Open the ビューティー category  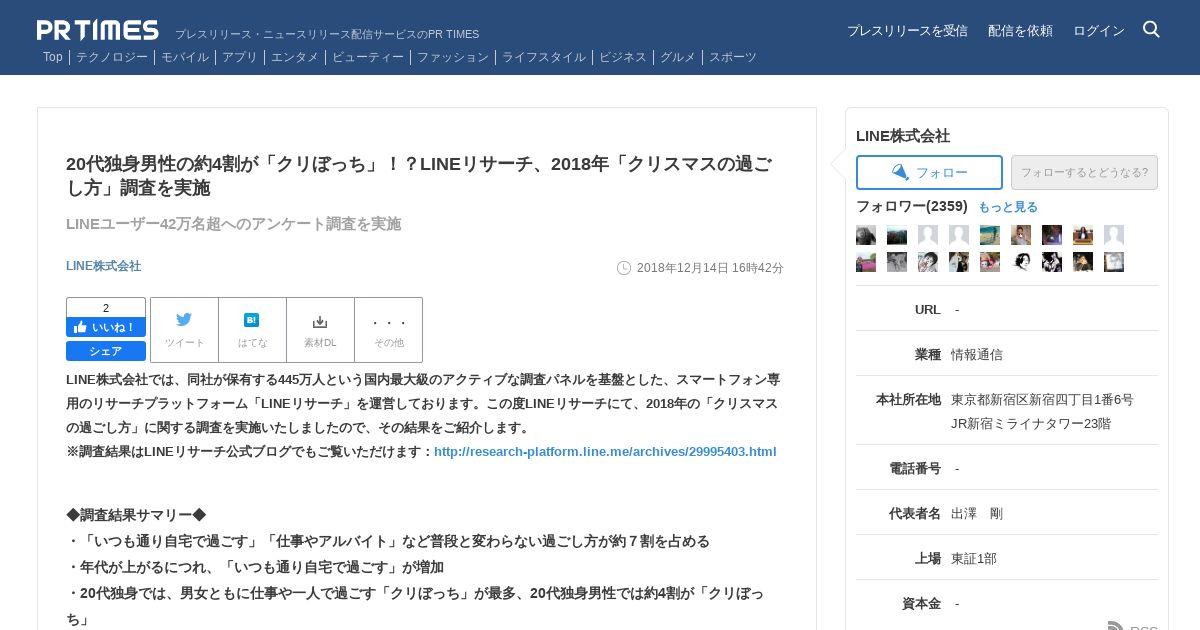[x=368, y=57]
